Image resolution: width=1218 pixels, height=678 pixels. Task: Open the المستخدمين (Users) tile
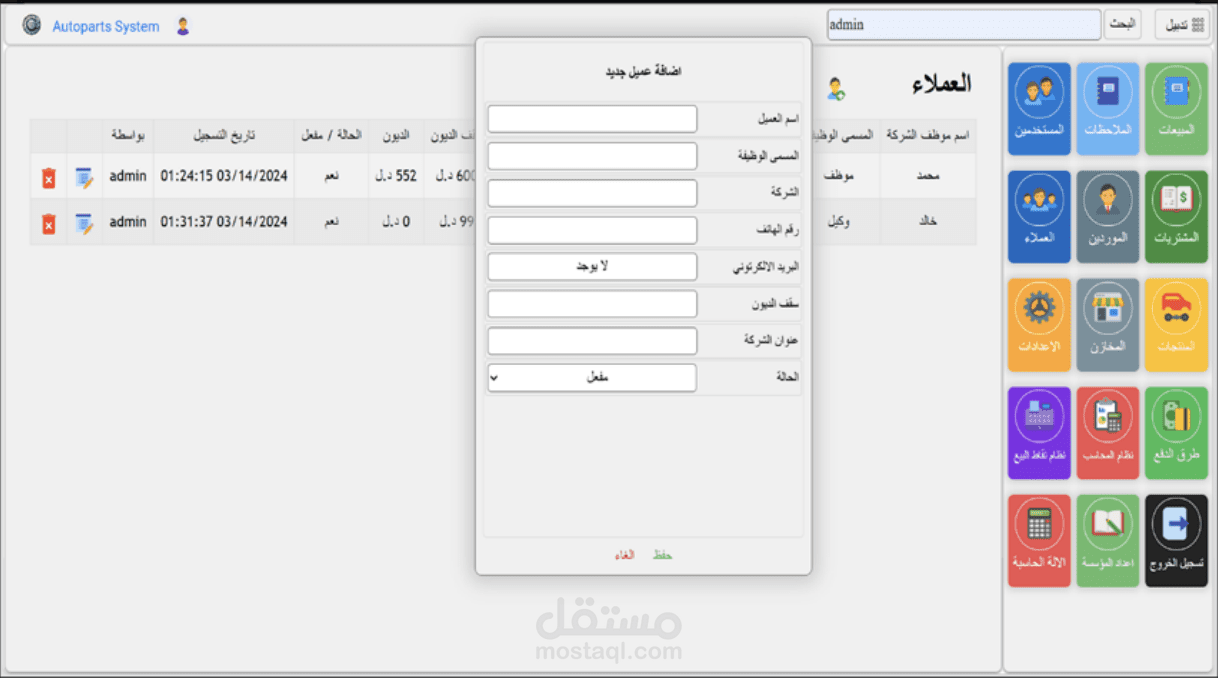1039,109
